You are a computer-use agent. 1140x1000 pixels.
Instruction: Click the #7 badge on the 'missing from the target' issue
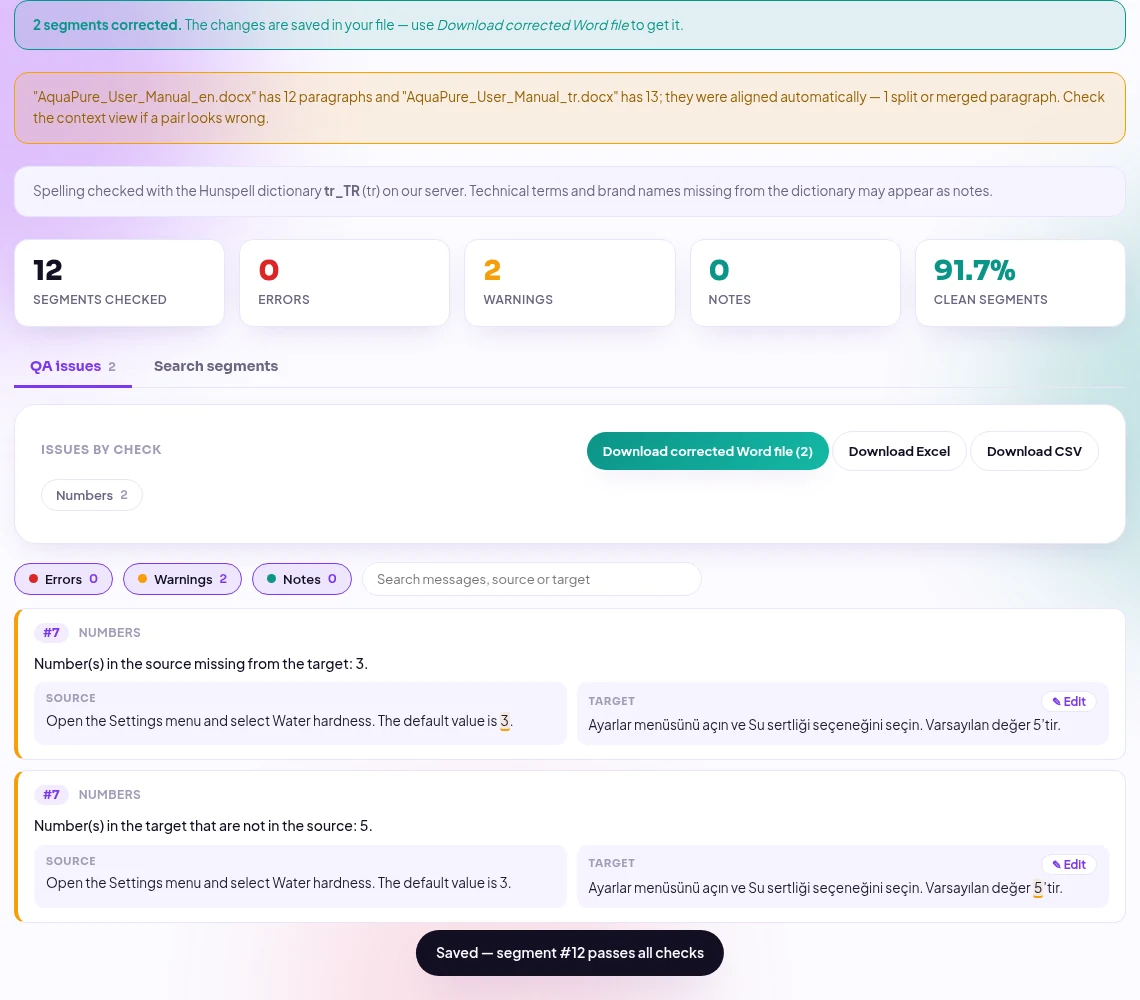click(x=51, y=633)
